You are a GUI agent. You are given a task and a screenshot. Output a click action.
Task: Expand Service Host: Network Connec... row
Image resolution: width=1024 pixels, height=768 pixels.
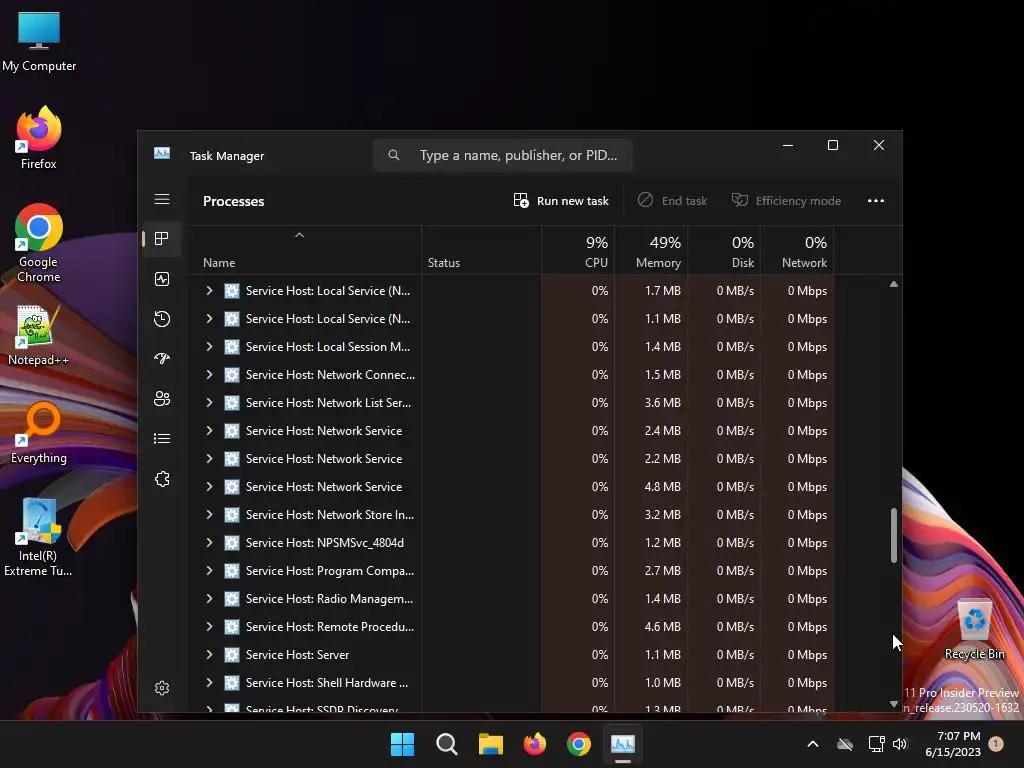209,375
